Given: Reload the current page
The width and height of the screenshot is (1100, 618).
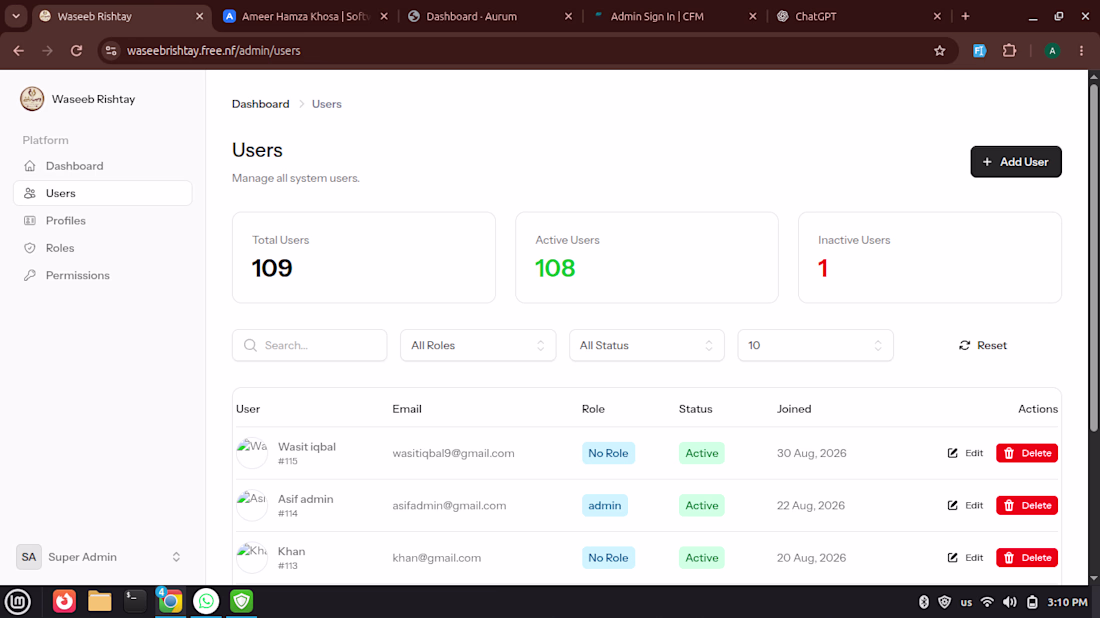Looking at the screenshot, I should click(x=76, y=51).
